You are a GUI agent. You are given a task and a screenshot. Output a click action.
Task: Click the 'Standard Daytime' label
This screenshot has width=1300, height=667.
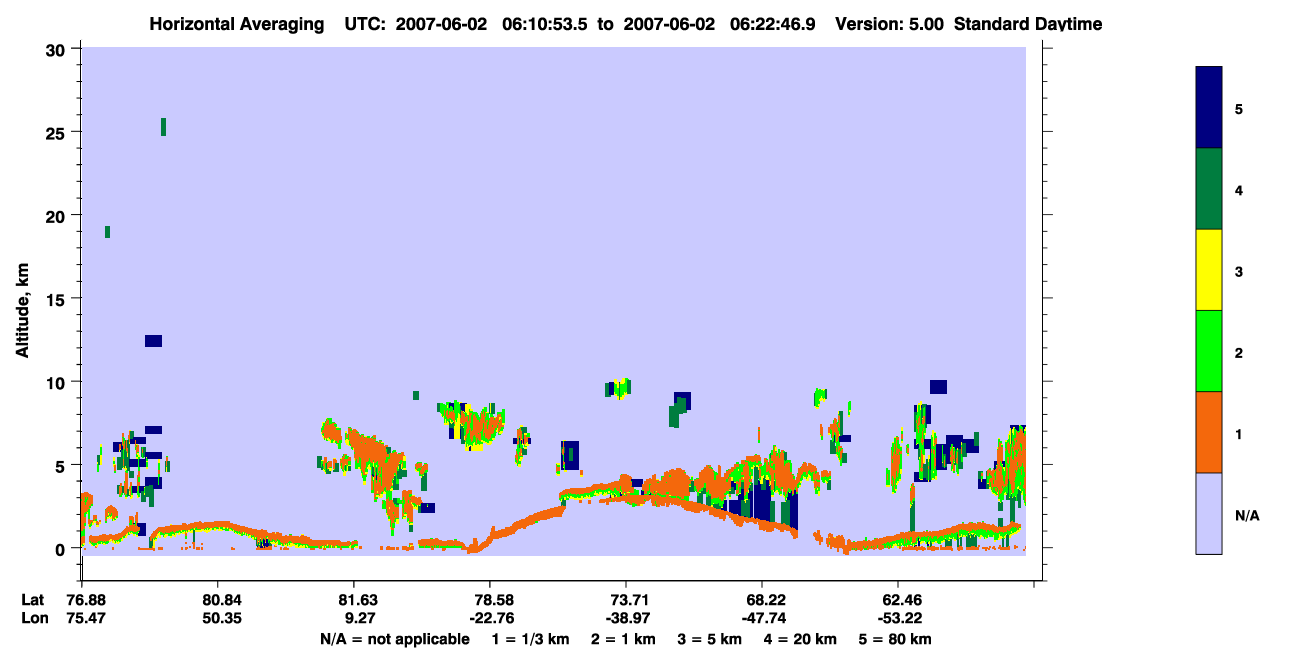tap(1028, 24)
